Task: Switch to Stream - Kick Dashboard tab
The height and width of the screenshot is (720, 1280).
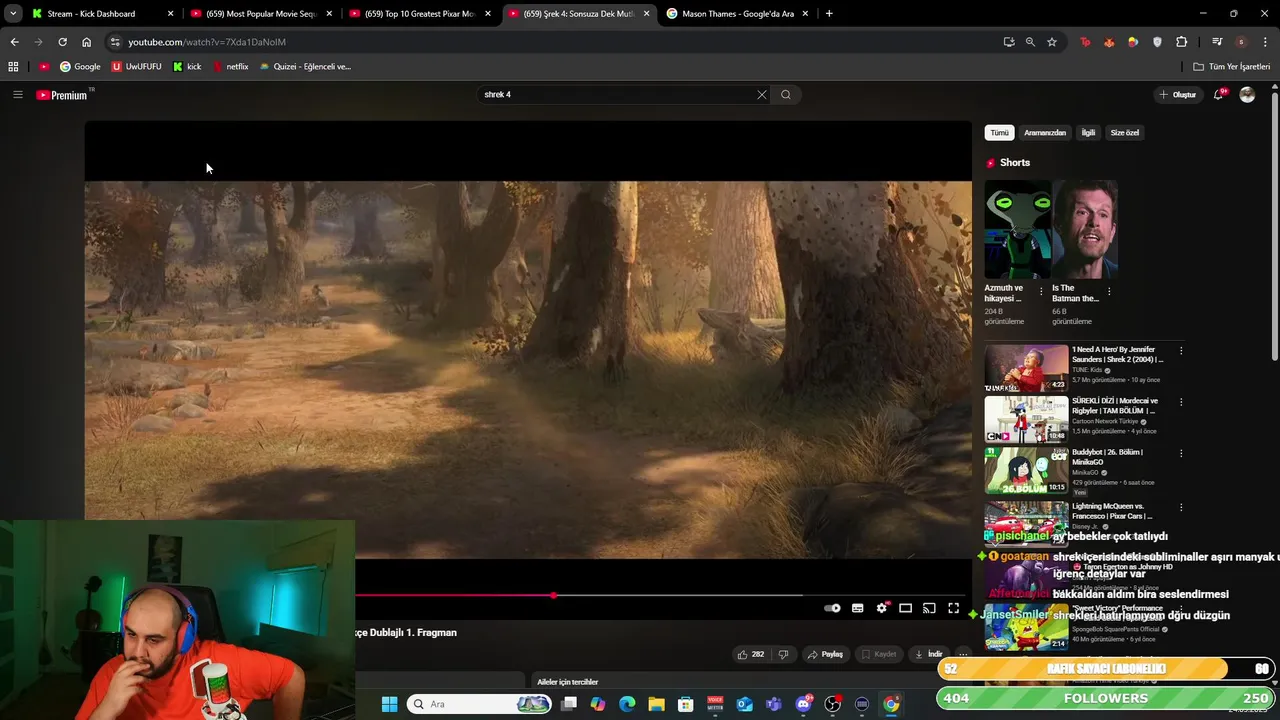Action: 103,14
